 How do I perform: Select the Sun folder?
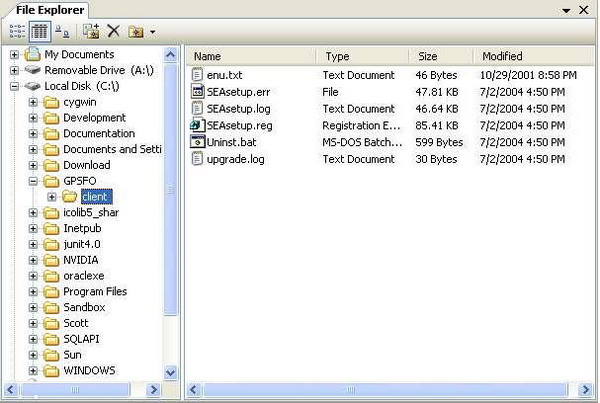[x=72, y=355]
